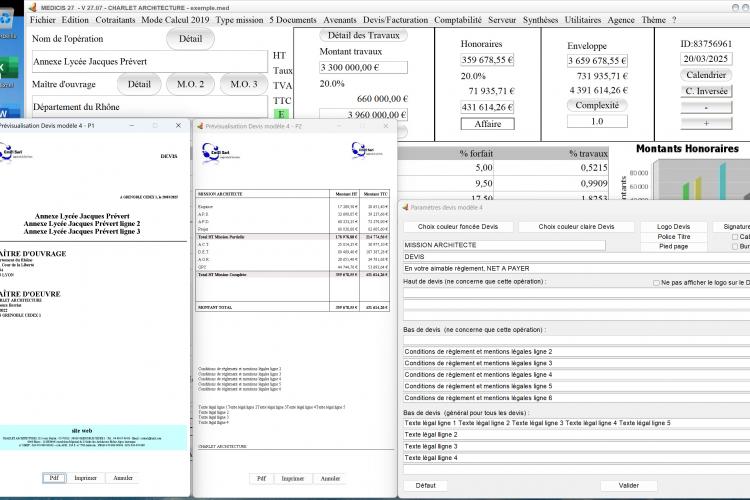Click the Enveloppe field 3 659 678,55 €
The image size is (750, 500).
[x=597, y=61]
